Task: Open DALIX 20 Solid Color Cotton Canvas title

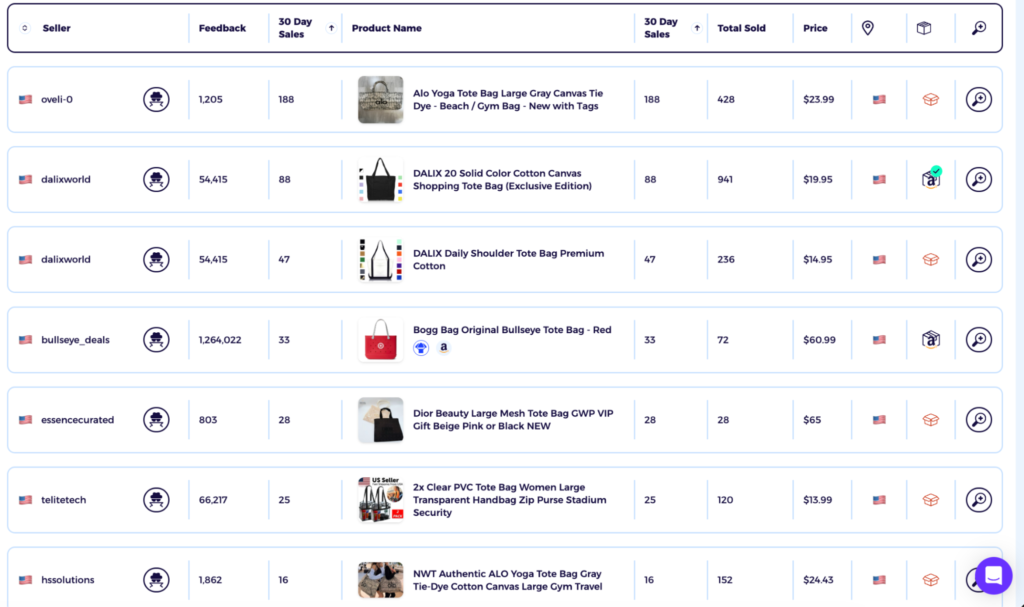Action: point(502,179)
